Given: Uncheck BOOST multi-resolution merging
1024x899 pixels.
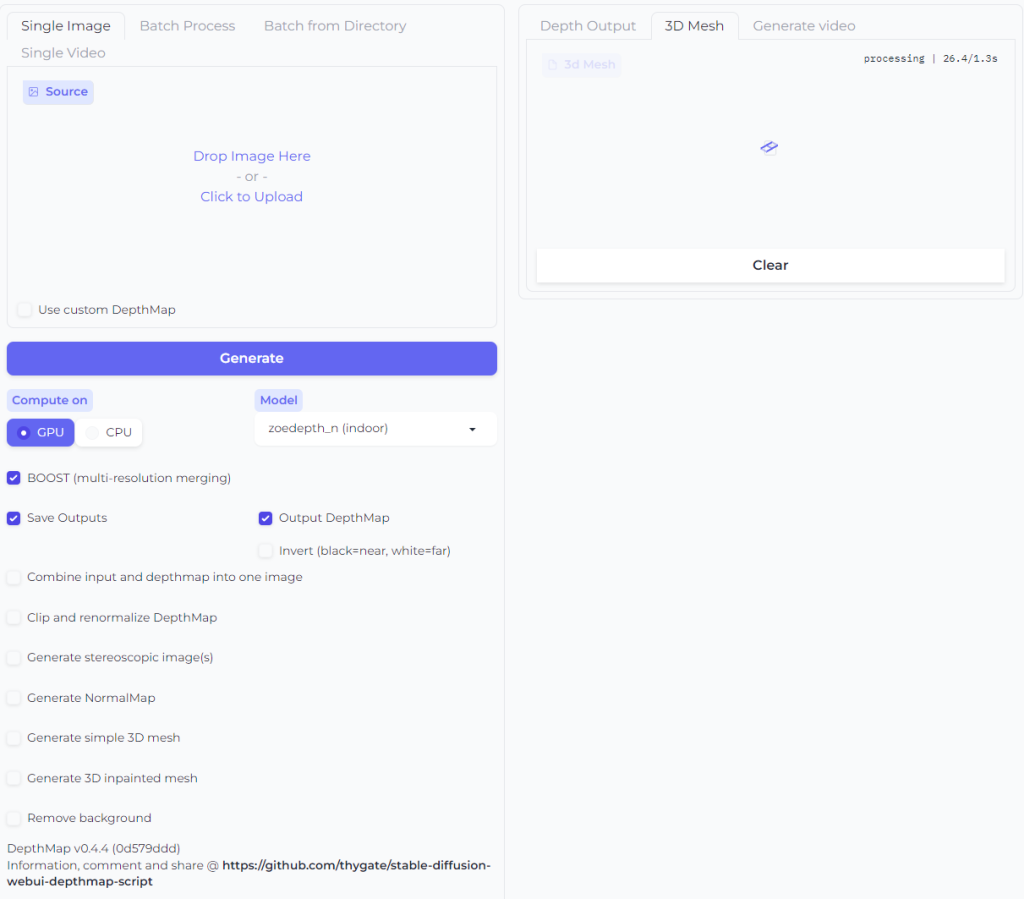Looking at the screenshot, I should tap(14, 478).
